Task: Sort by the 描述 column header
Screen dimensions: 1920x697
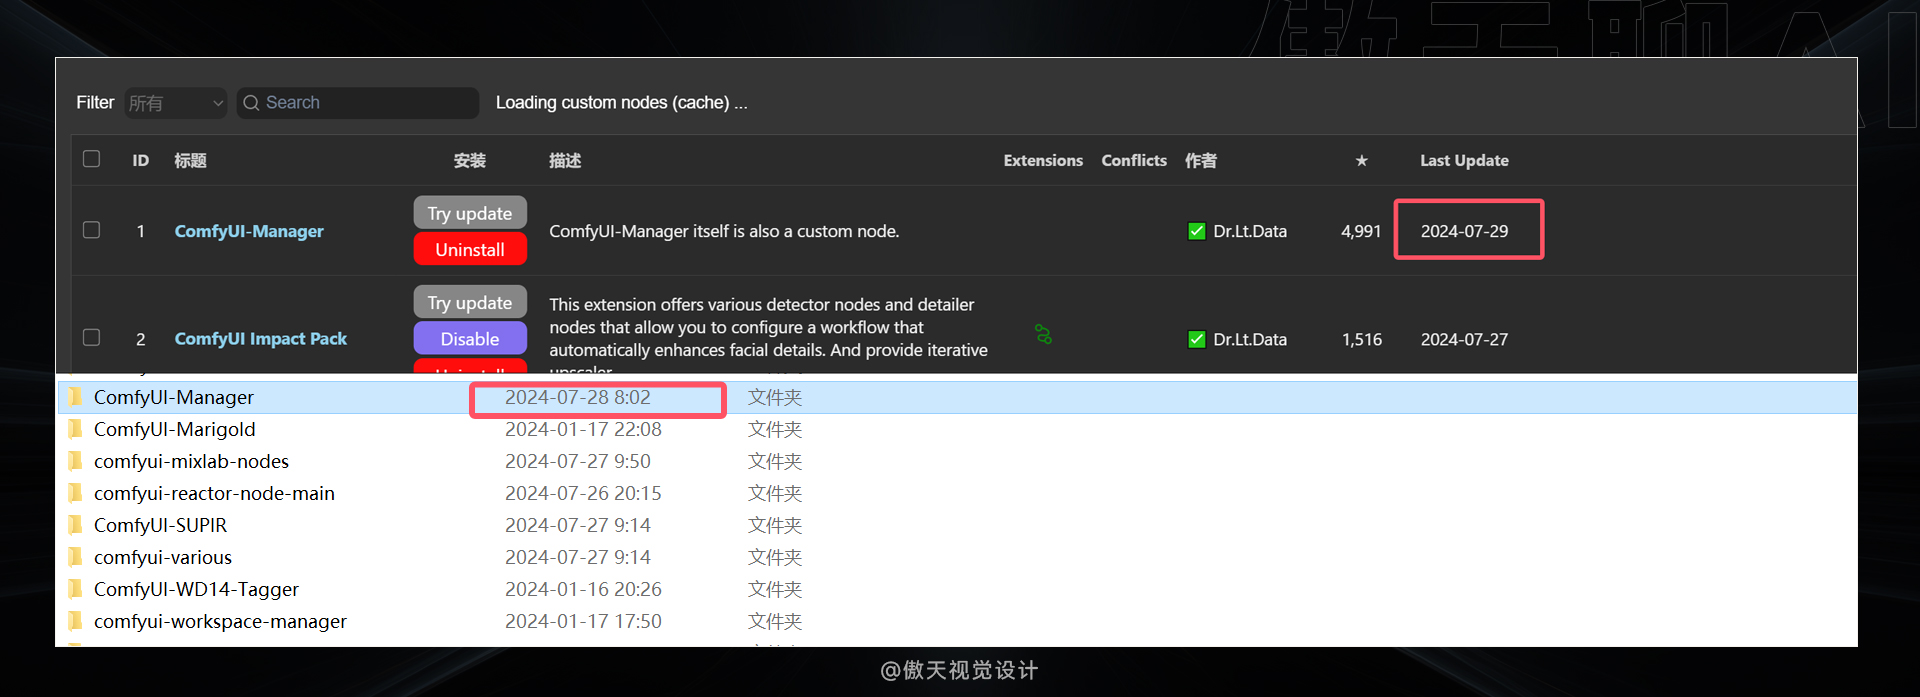Action: (565, 160)
